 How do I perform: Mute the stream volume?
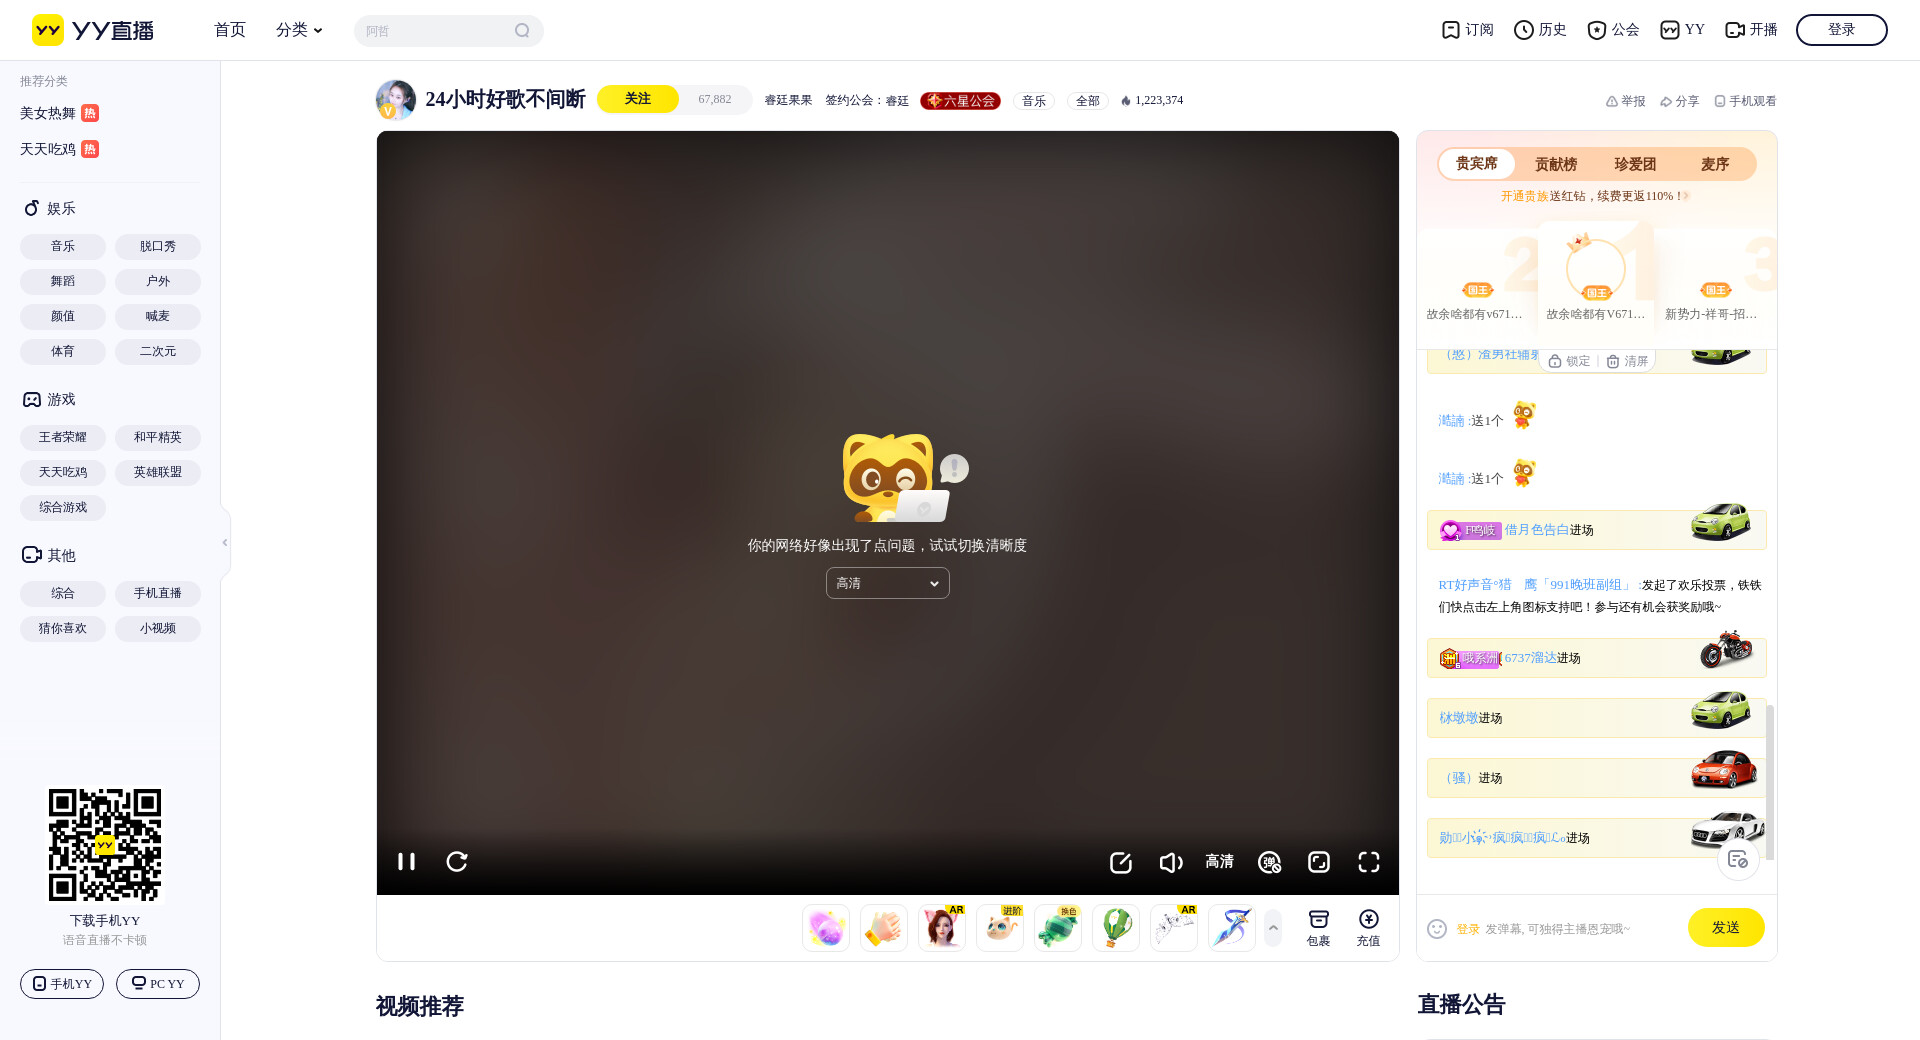coord(1171,862)
